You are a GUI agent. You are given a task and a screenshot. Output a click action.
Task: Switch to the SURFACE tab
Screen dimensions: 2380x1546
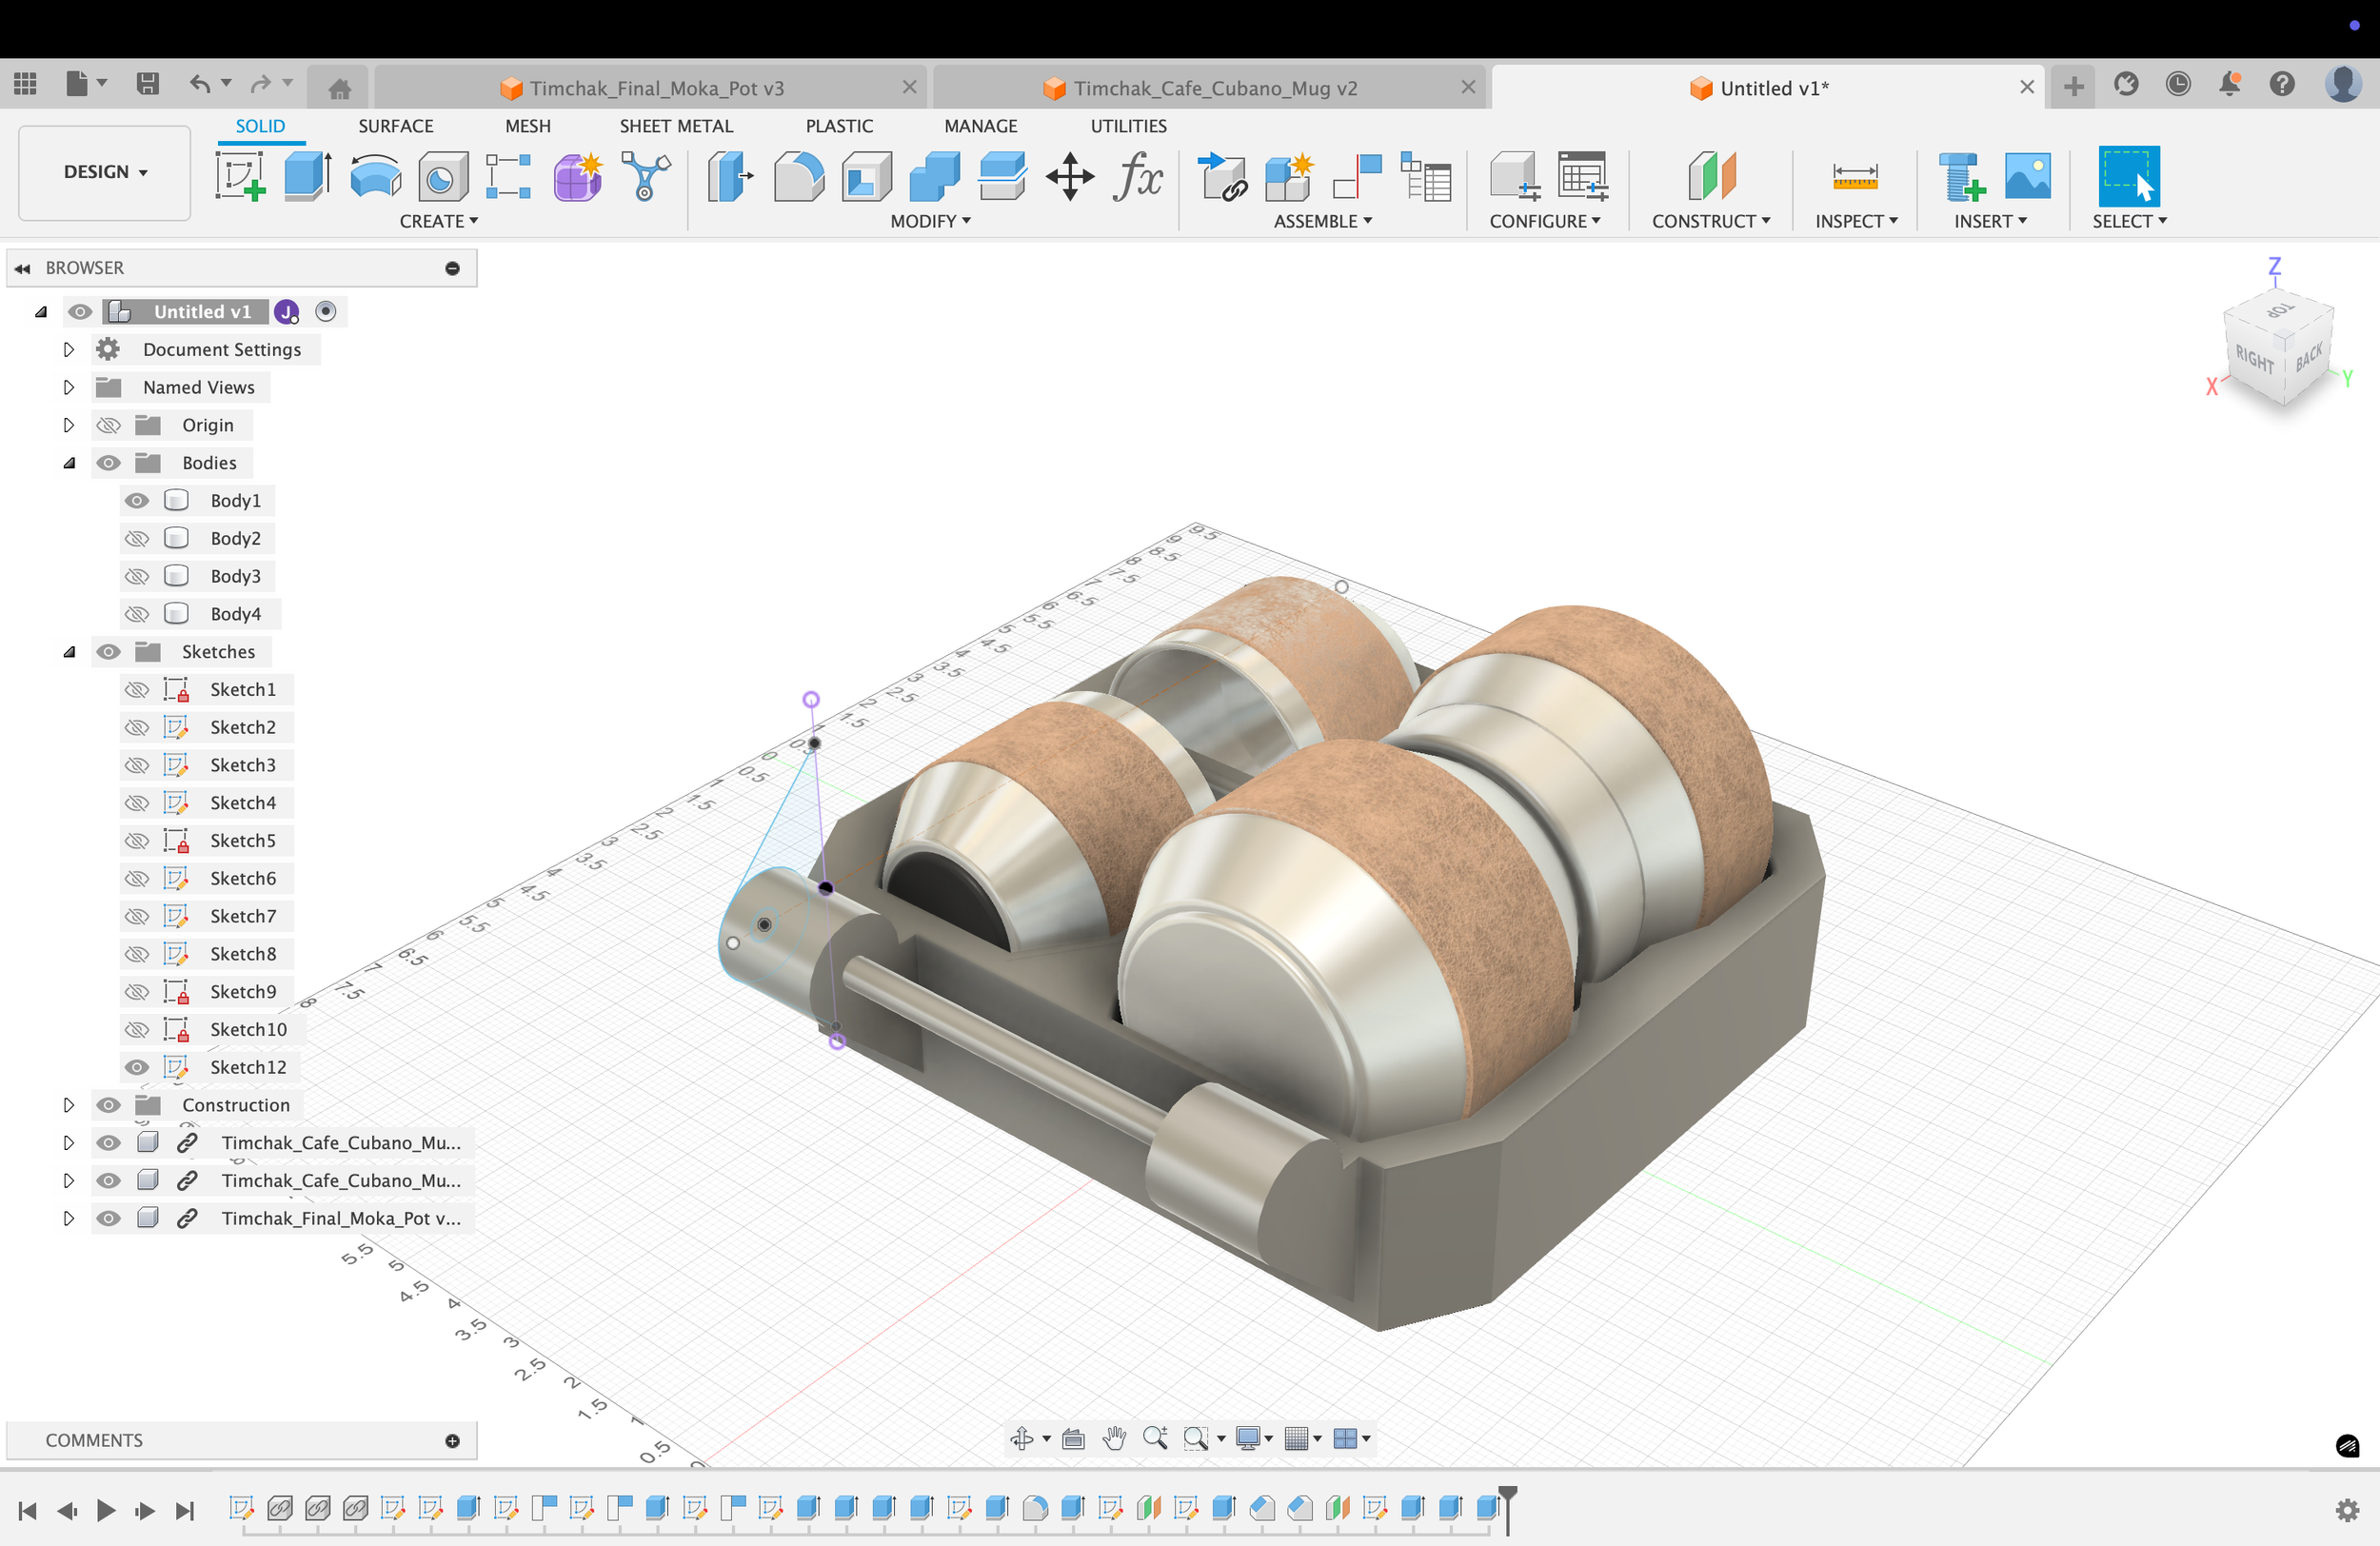(395, 126)
